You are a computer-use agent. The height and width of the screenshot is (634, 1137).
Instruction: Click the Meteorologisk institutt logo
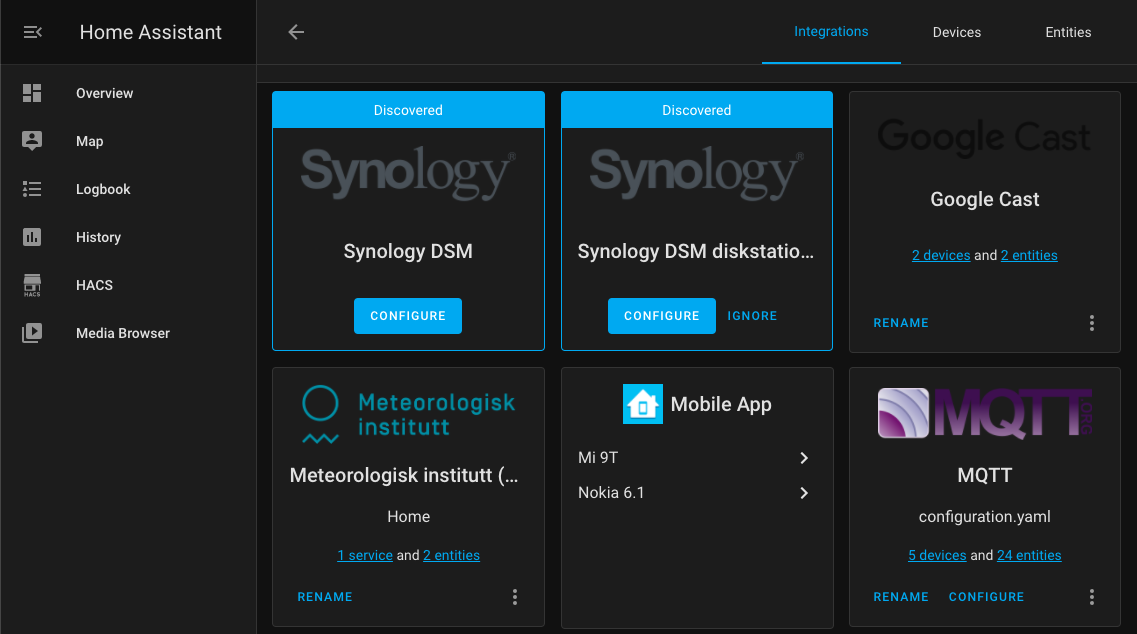(x=408, y=414)
